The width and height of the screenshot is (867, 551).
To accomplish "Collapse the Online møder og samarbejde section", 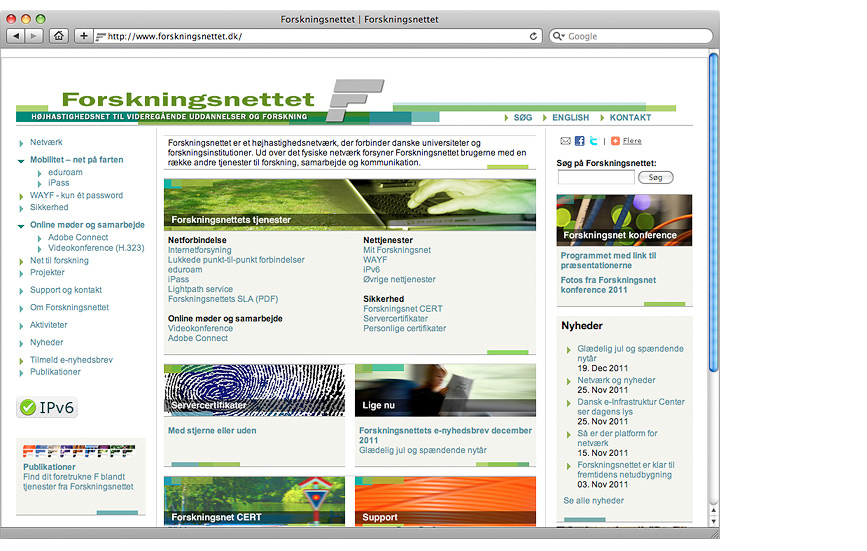I will click(x=21, y=226).
